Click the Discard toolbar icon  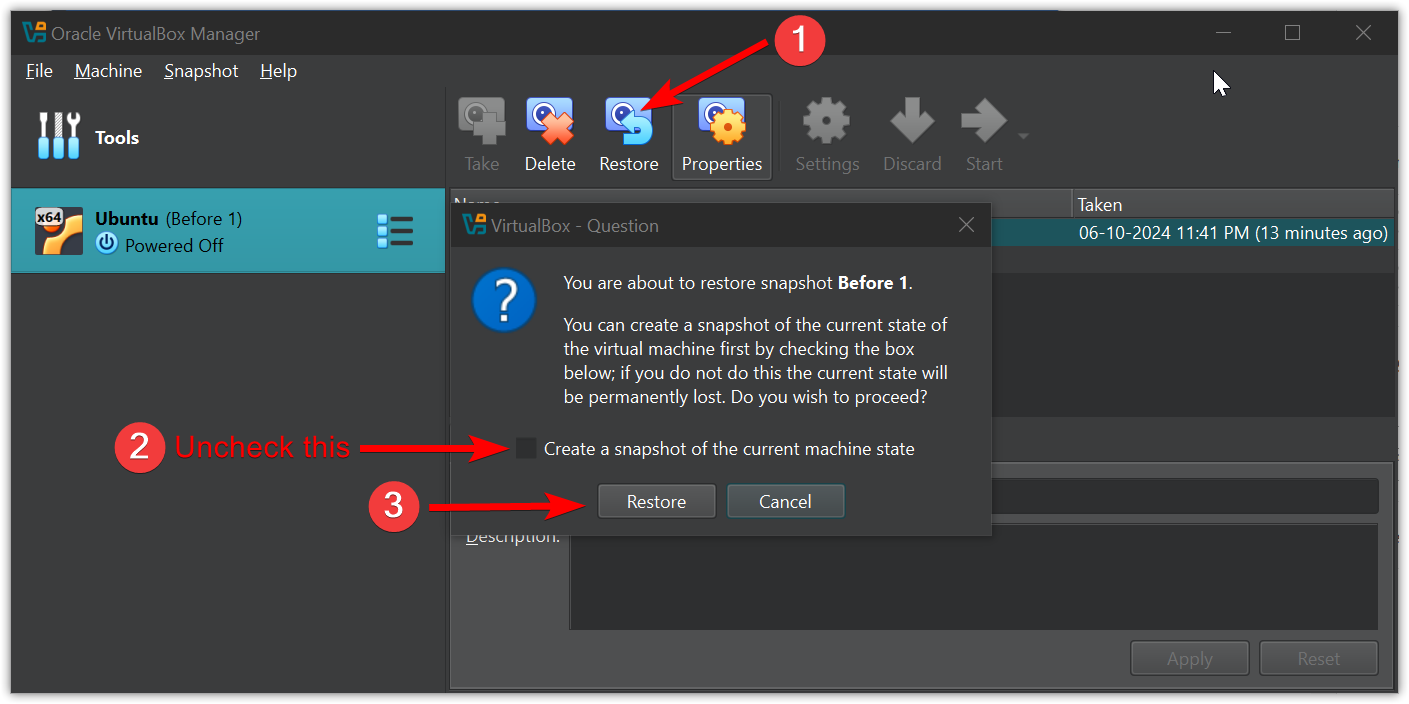tap(911, 120)
